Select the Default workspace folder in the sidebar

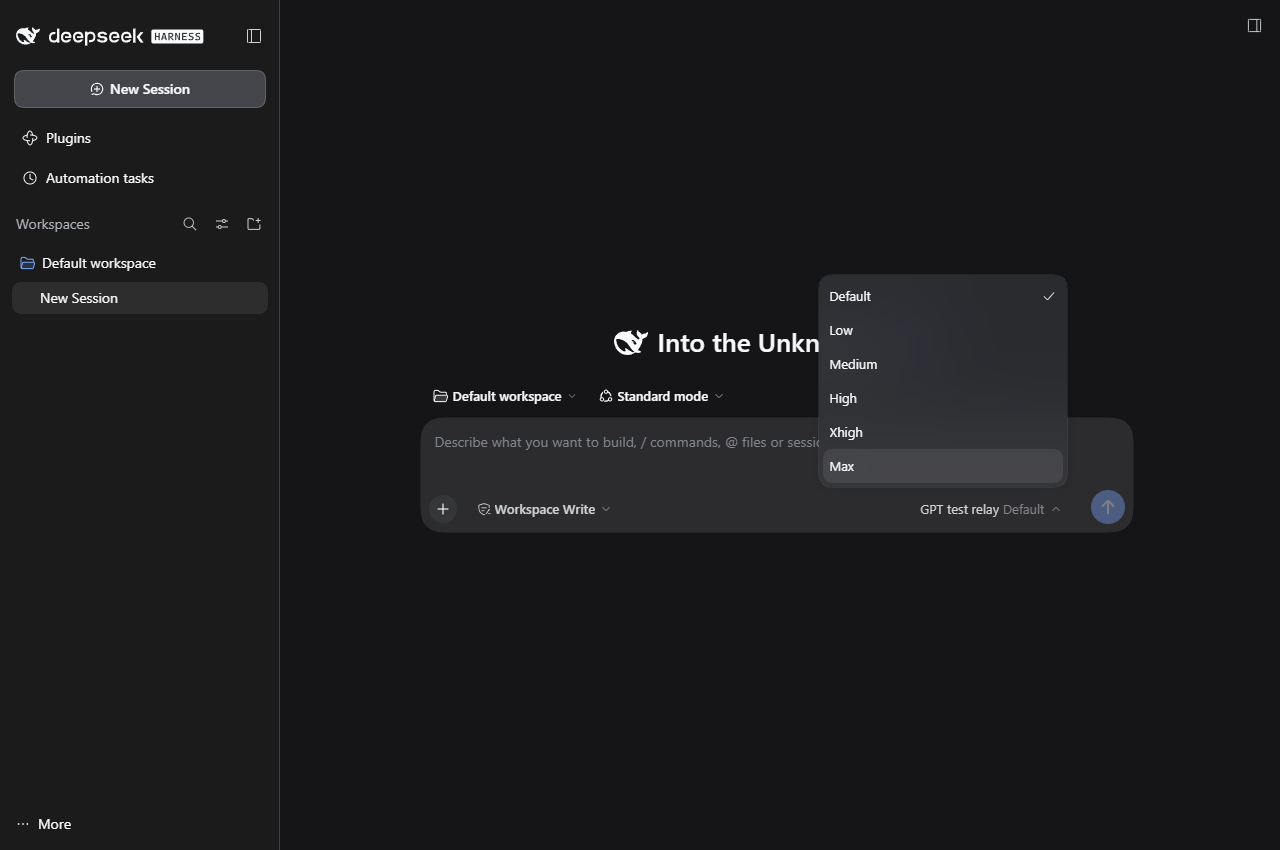point(140,263)
